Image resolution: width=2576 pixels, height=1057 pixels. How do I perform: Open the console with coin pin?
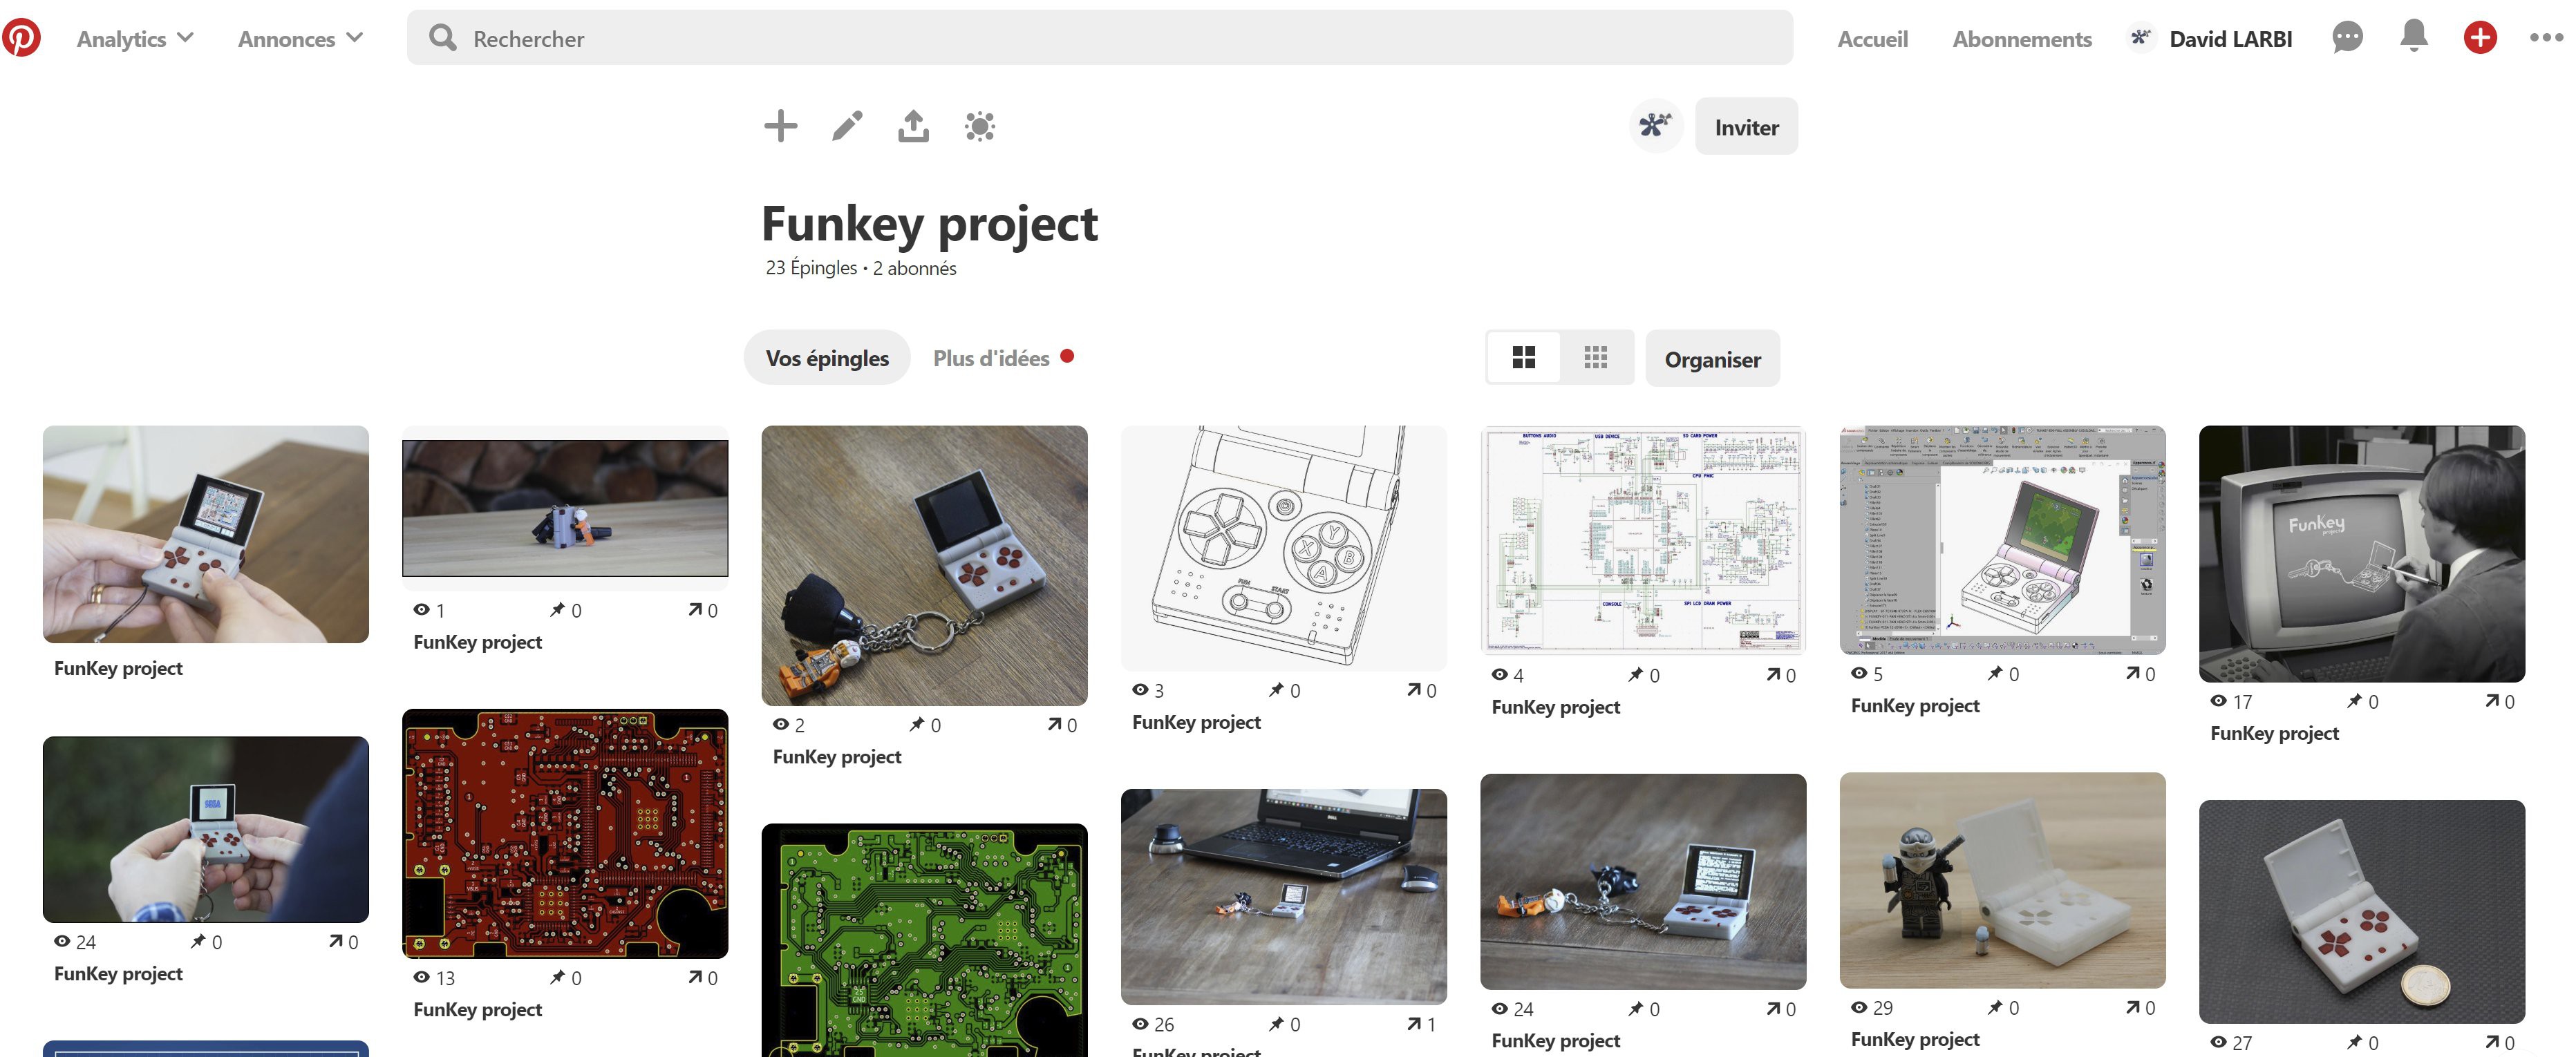click(2361, 911)
